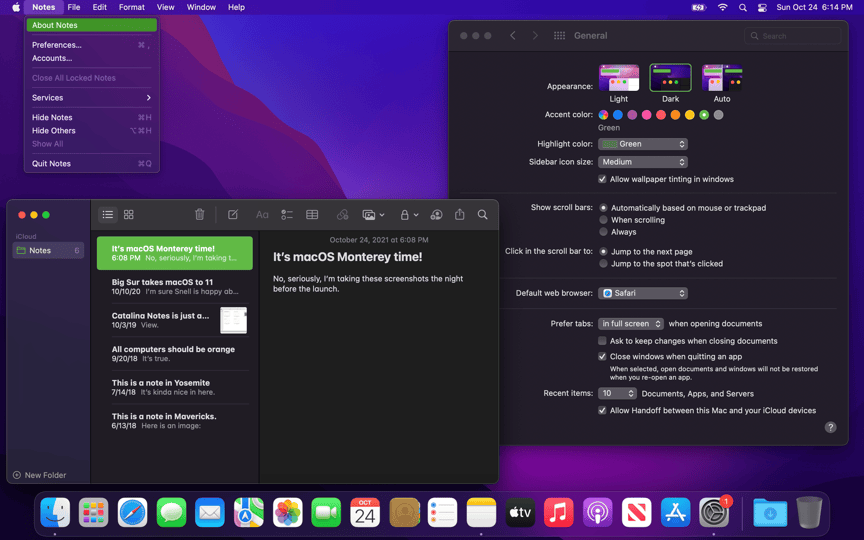This screenshot has width=864, height=540.
Task: Select Auto appearance thumbnail
Action: [x=722, y=78]
